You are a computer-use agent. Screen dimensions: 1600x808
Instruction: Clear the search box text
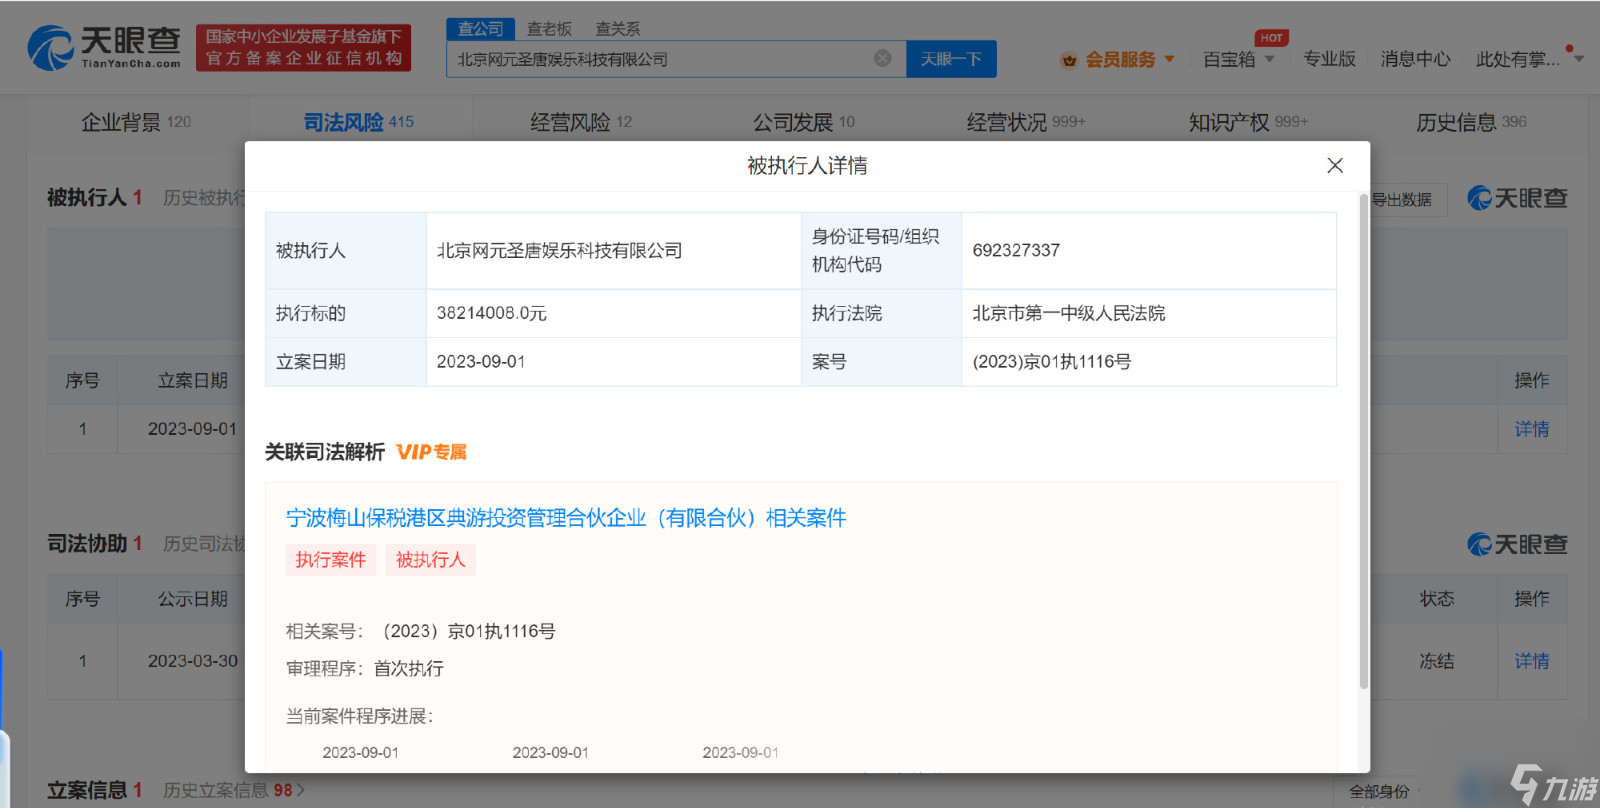[x=883, y=59]
